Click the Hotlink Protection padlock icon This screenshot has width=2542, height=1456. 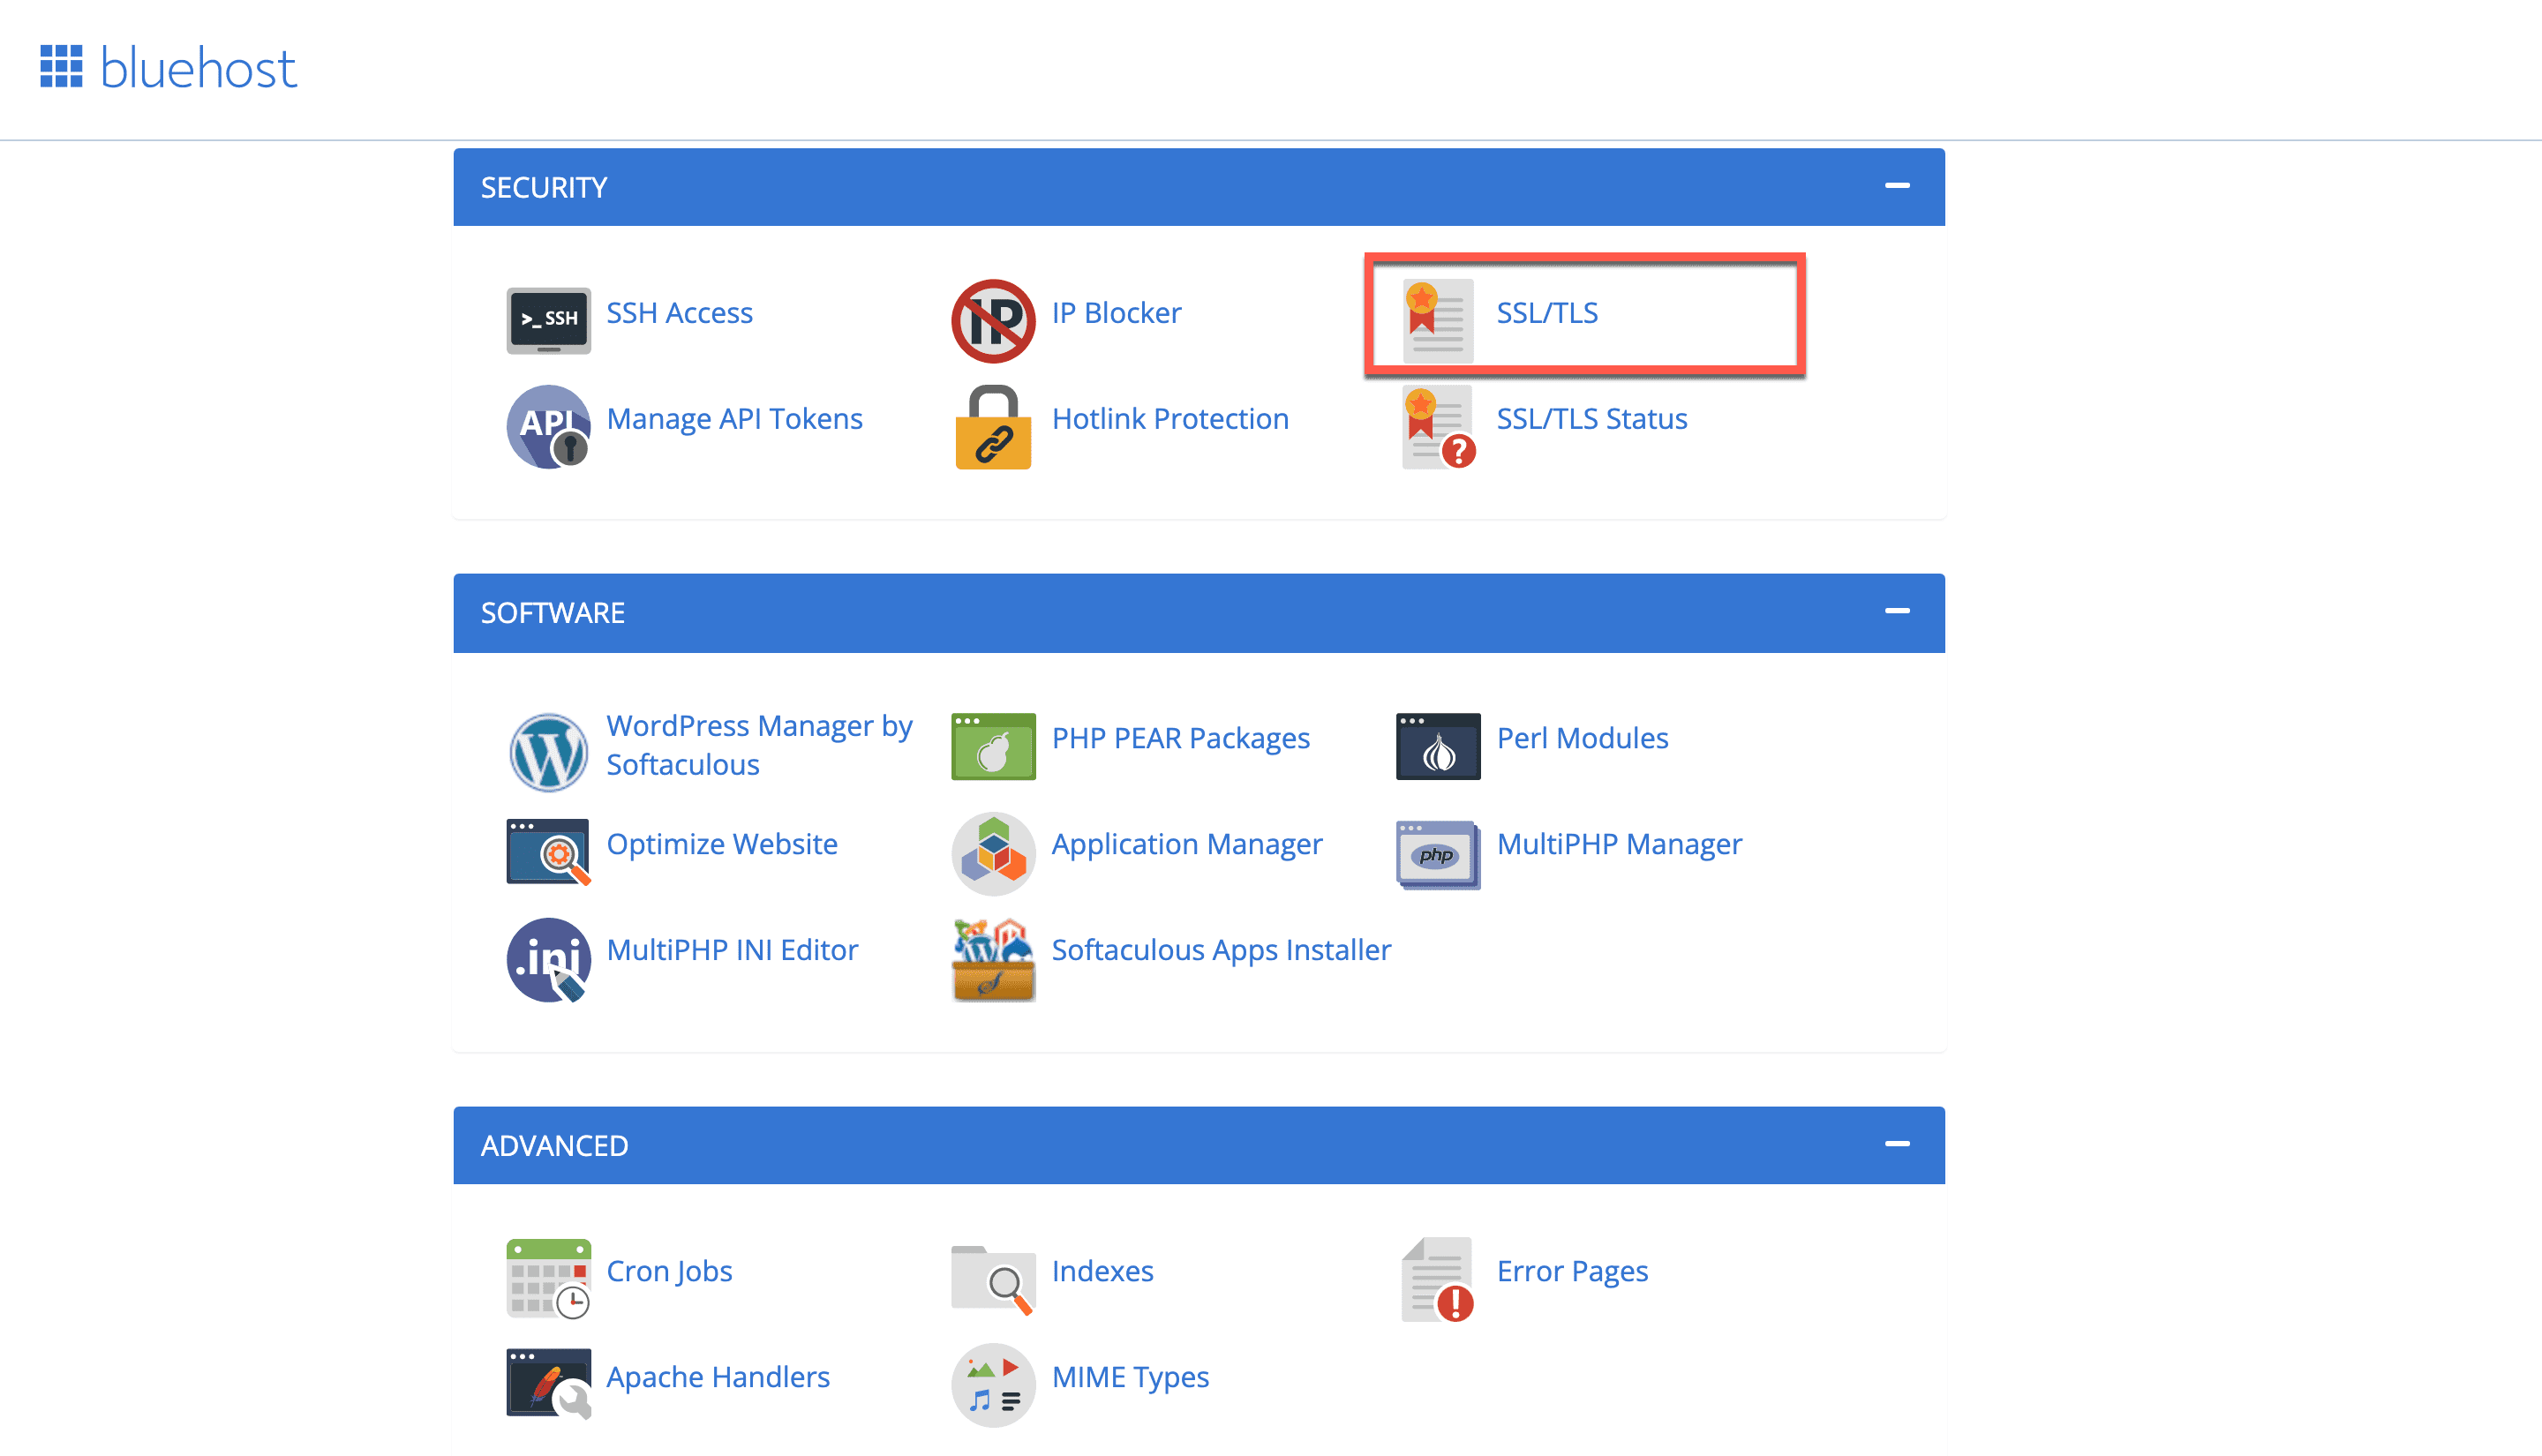992,427
